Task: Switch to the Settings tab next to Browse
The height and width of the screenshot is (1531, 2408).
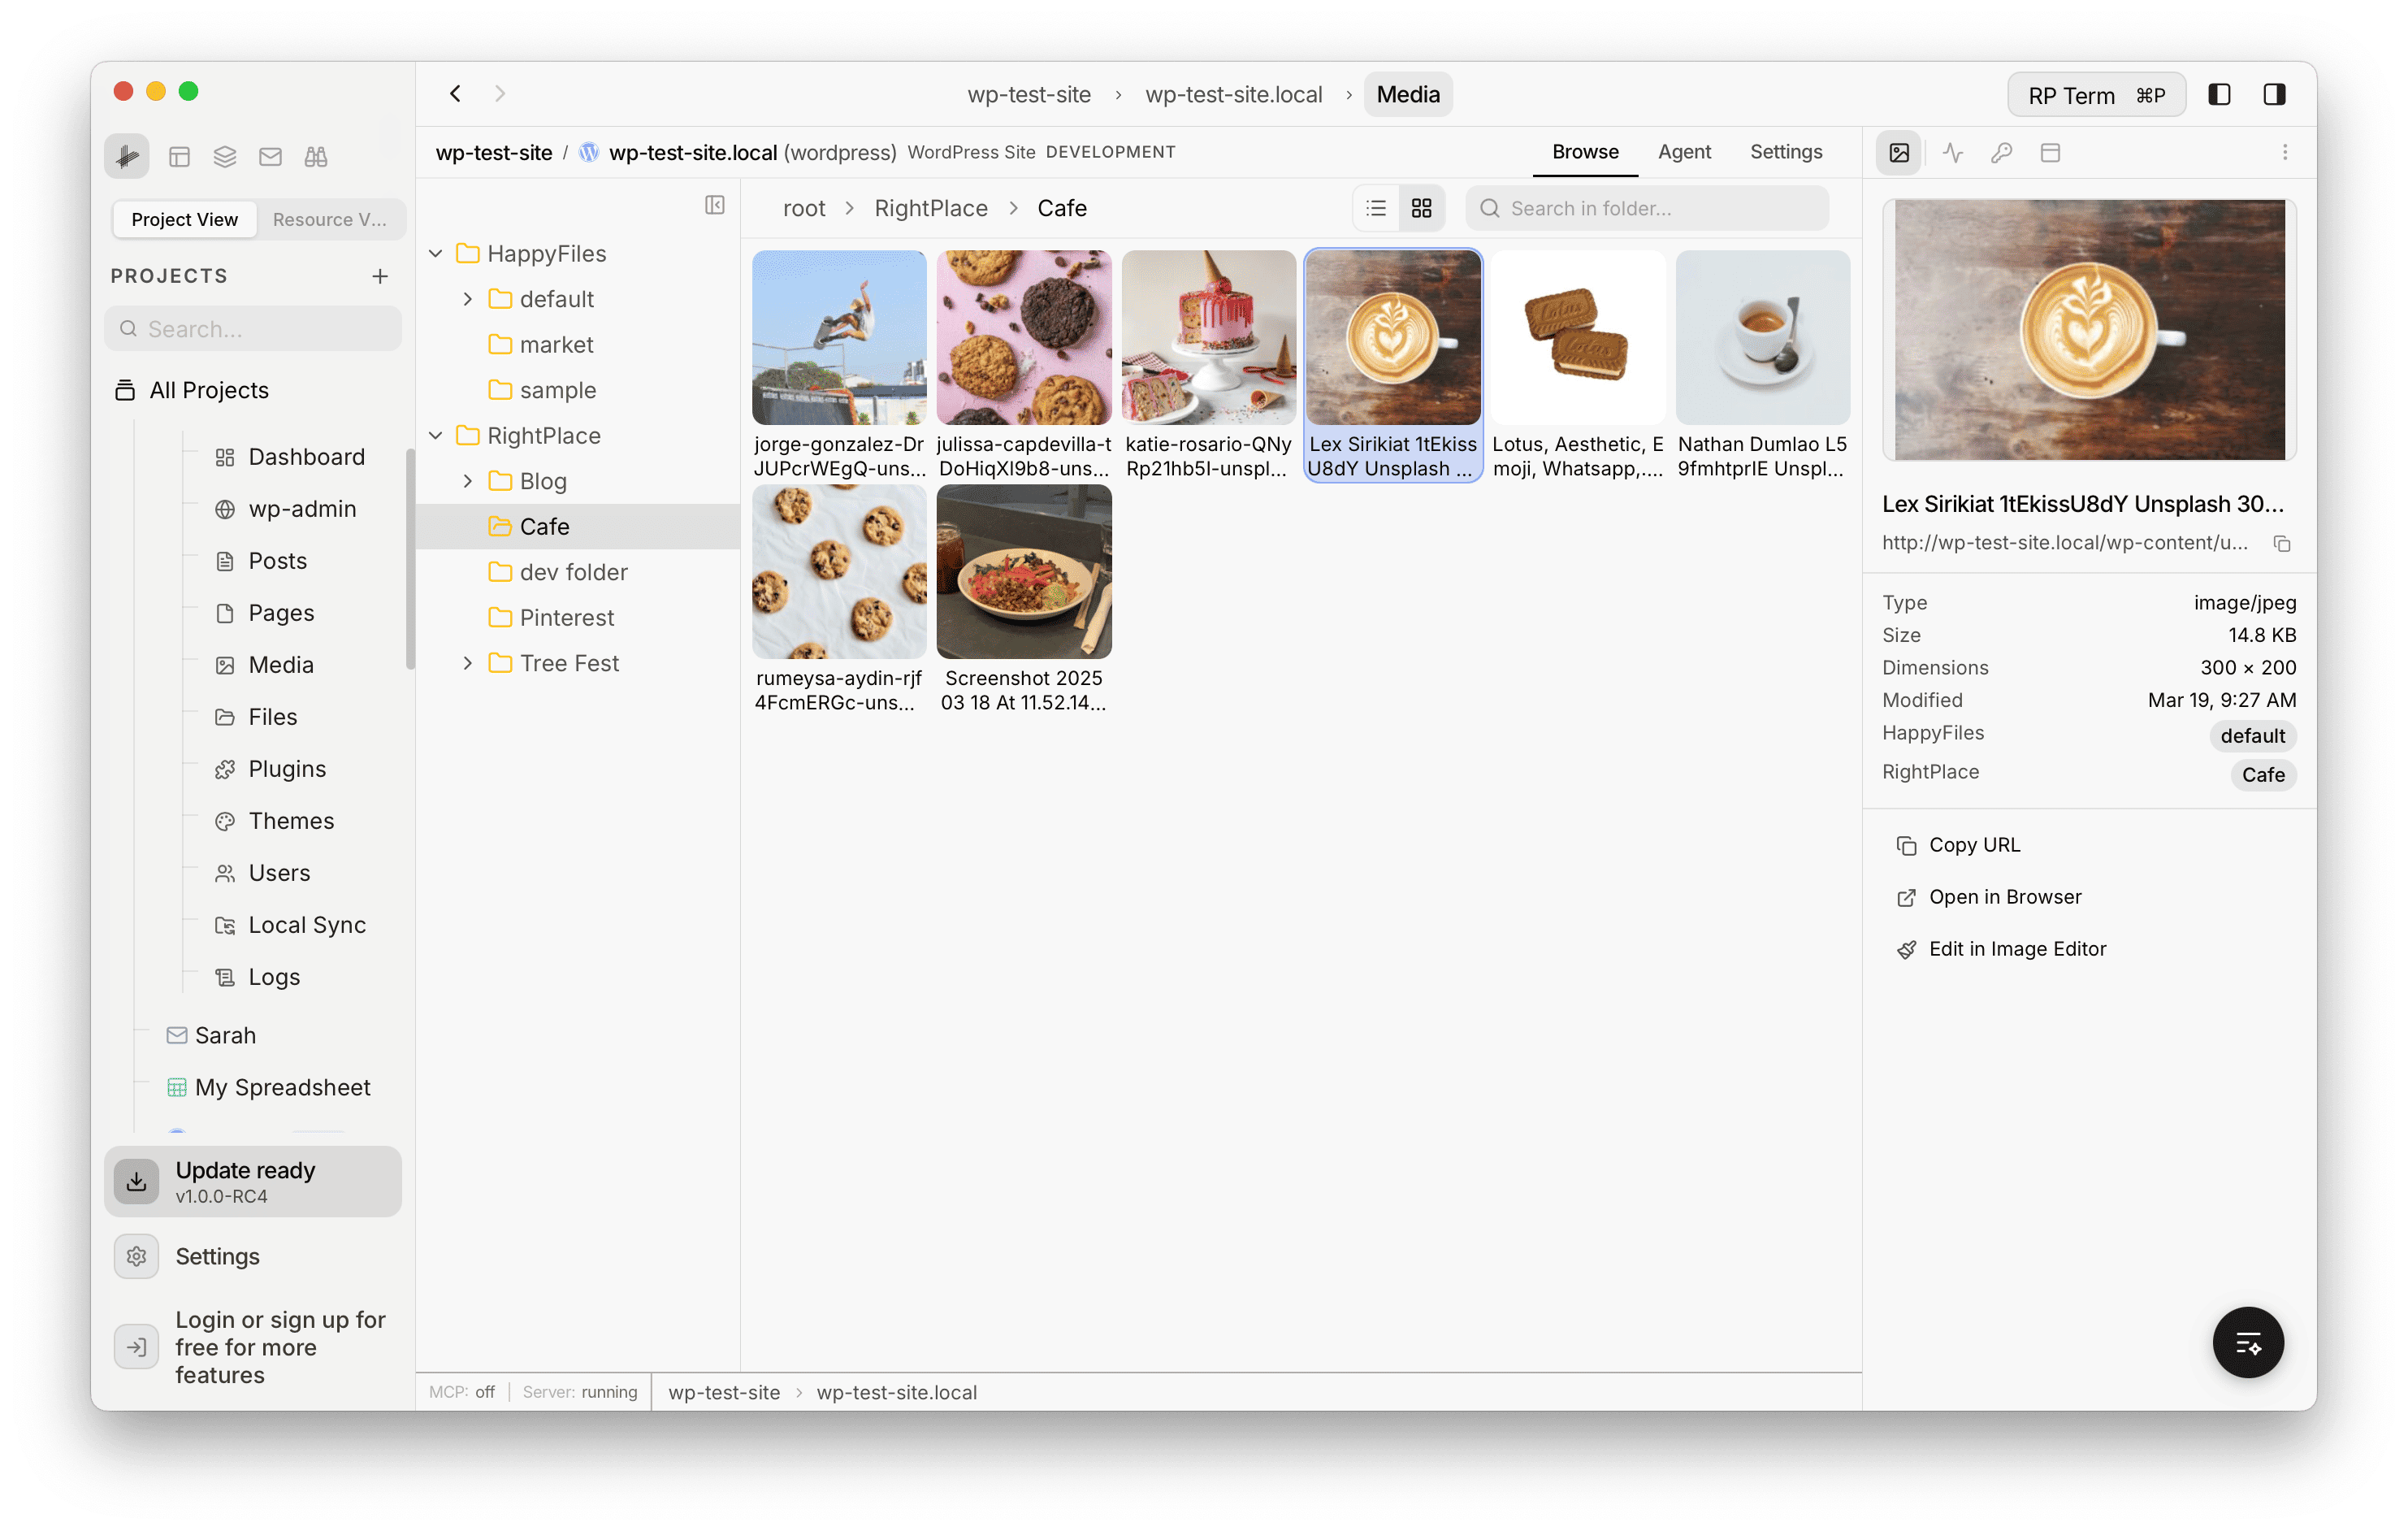Action: click(x=1787, y=152)
